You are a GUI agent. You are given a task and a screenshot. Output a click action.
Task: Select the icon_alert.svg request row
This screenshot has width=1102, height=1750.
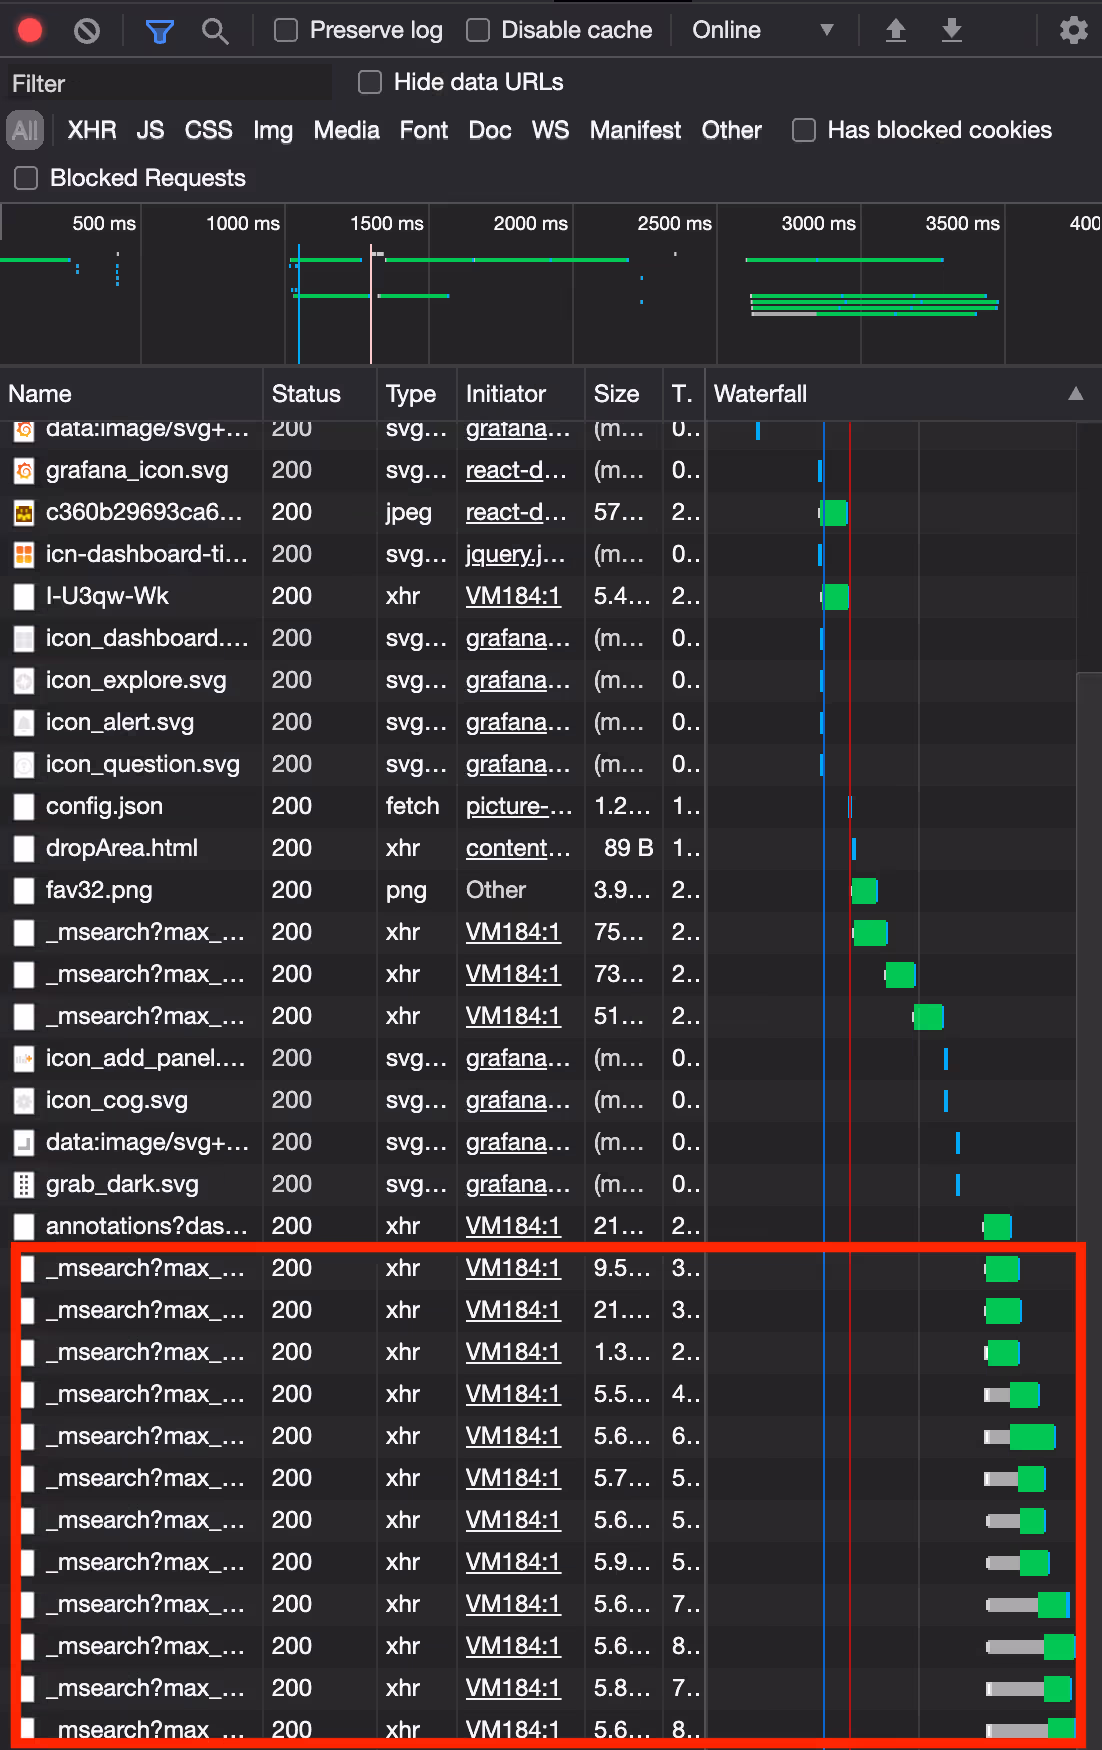click(538, 722)
